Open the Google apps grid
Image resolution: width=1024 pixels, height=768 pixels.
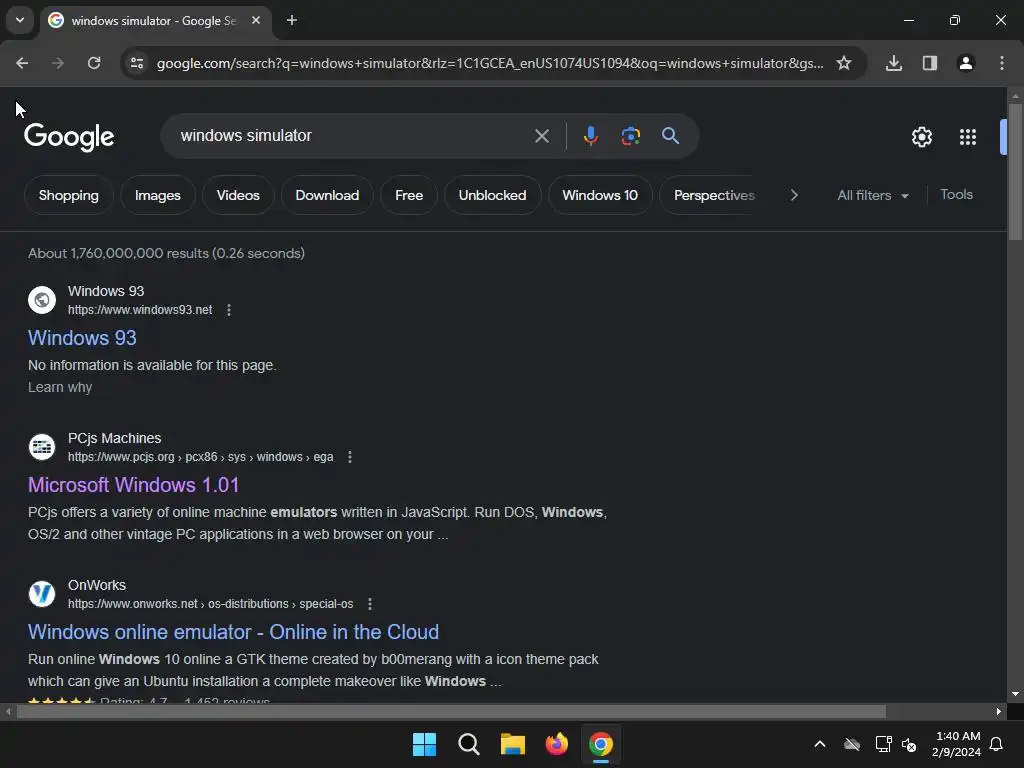coord(968,137)
